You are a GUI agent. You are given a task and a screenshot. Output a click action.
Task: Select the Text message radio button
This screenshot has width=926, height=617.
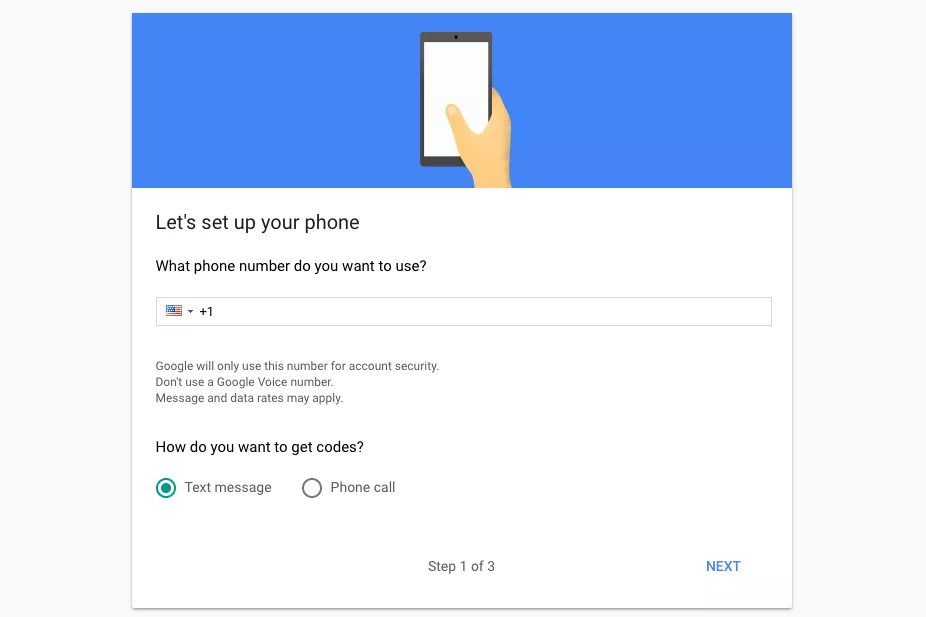[x=166, y=488]
